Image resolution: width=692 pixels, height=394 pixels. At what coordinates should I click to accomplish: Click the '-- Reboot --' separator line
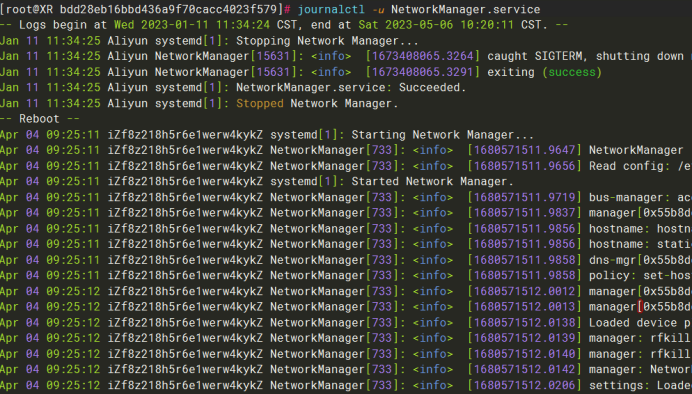coord(40,119)
